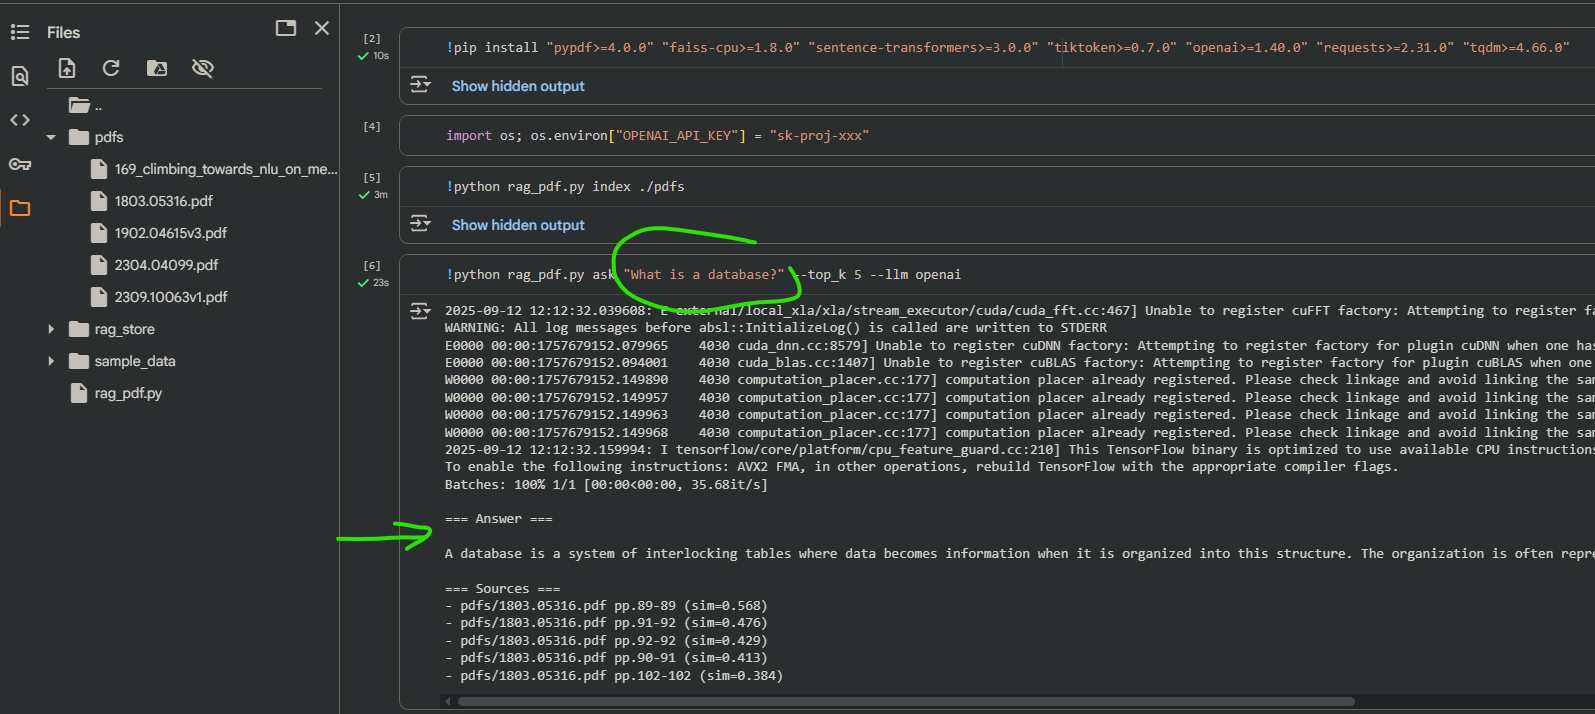Toggle show hidden files eye icon
This screenshot has width=1595, height=714.
pyautogui.click(x=203, y=68)
